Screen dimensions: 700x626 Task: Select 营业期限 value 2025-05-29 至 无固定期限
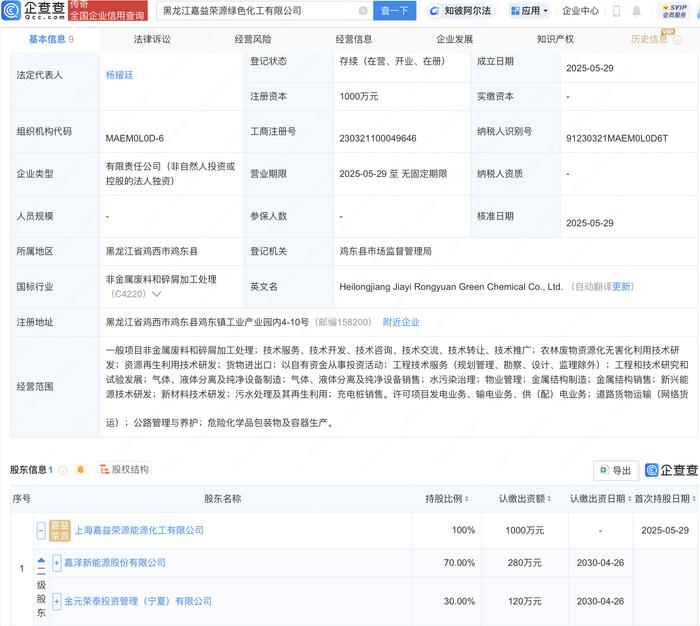393,174
